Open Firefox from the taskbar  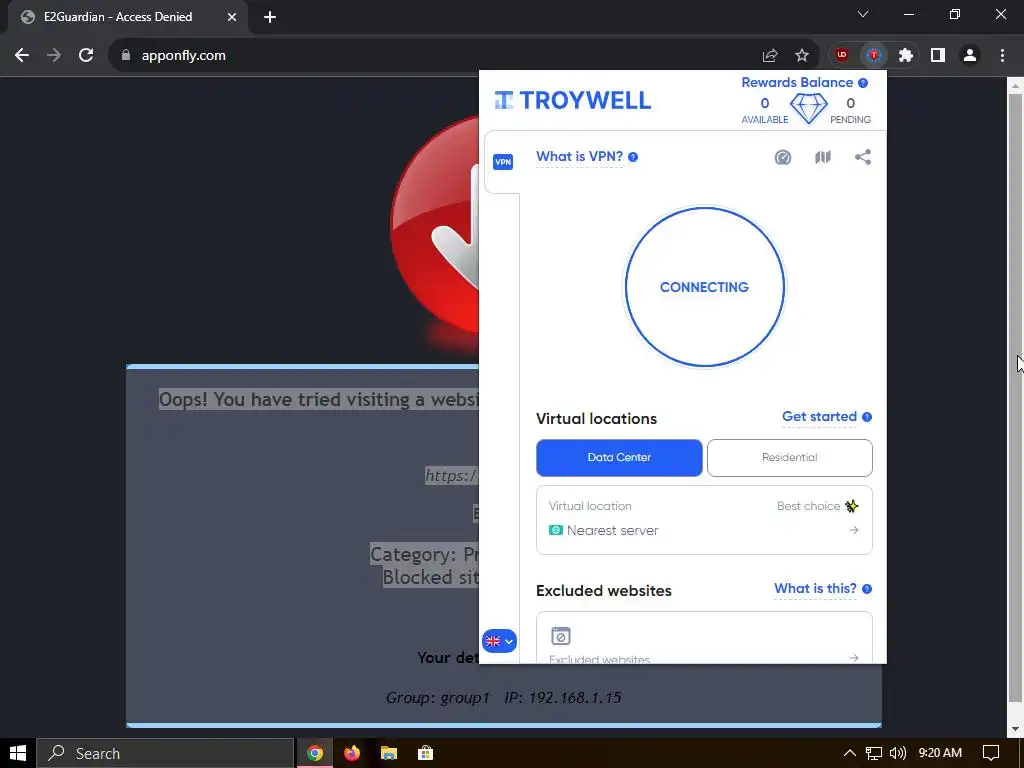(x=352, y=753)
